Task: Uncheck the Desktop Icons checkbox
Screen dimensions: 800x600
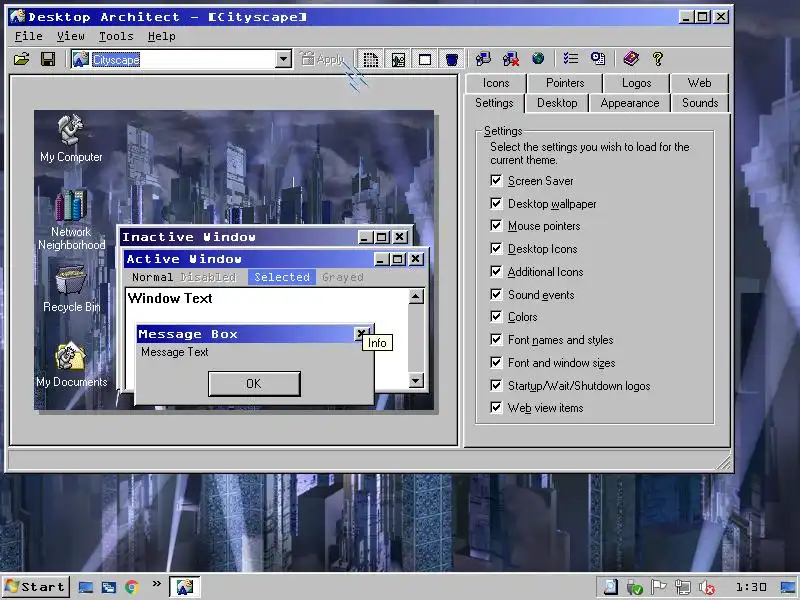Action: 496,248
